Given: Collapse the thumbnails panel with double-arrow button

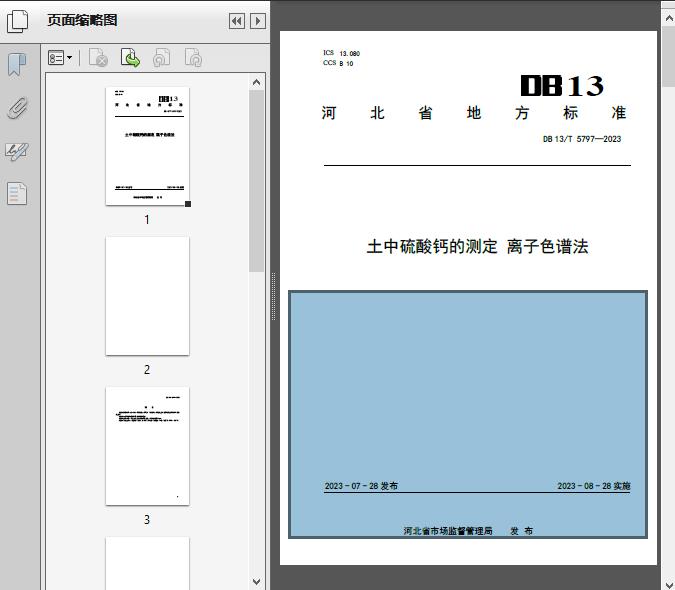Looking at the screenshot, I should 237,20.
